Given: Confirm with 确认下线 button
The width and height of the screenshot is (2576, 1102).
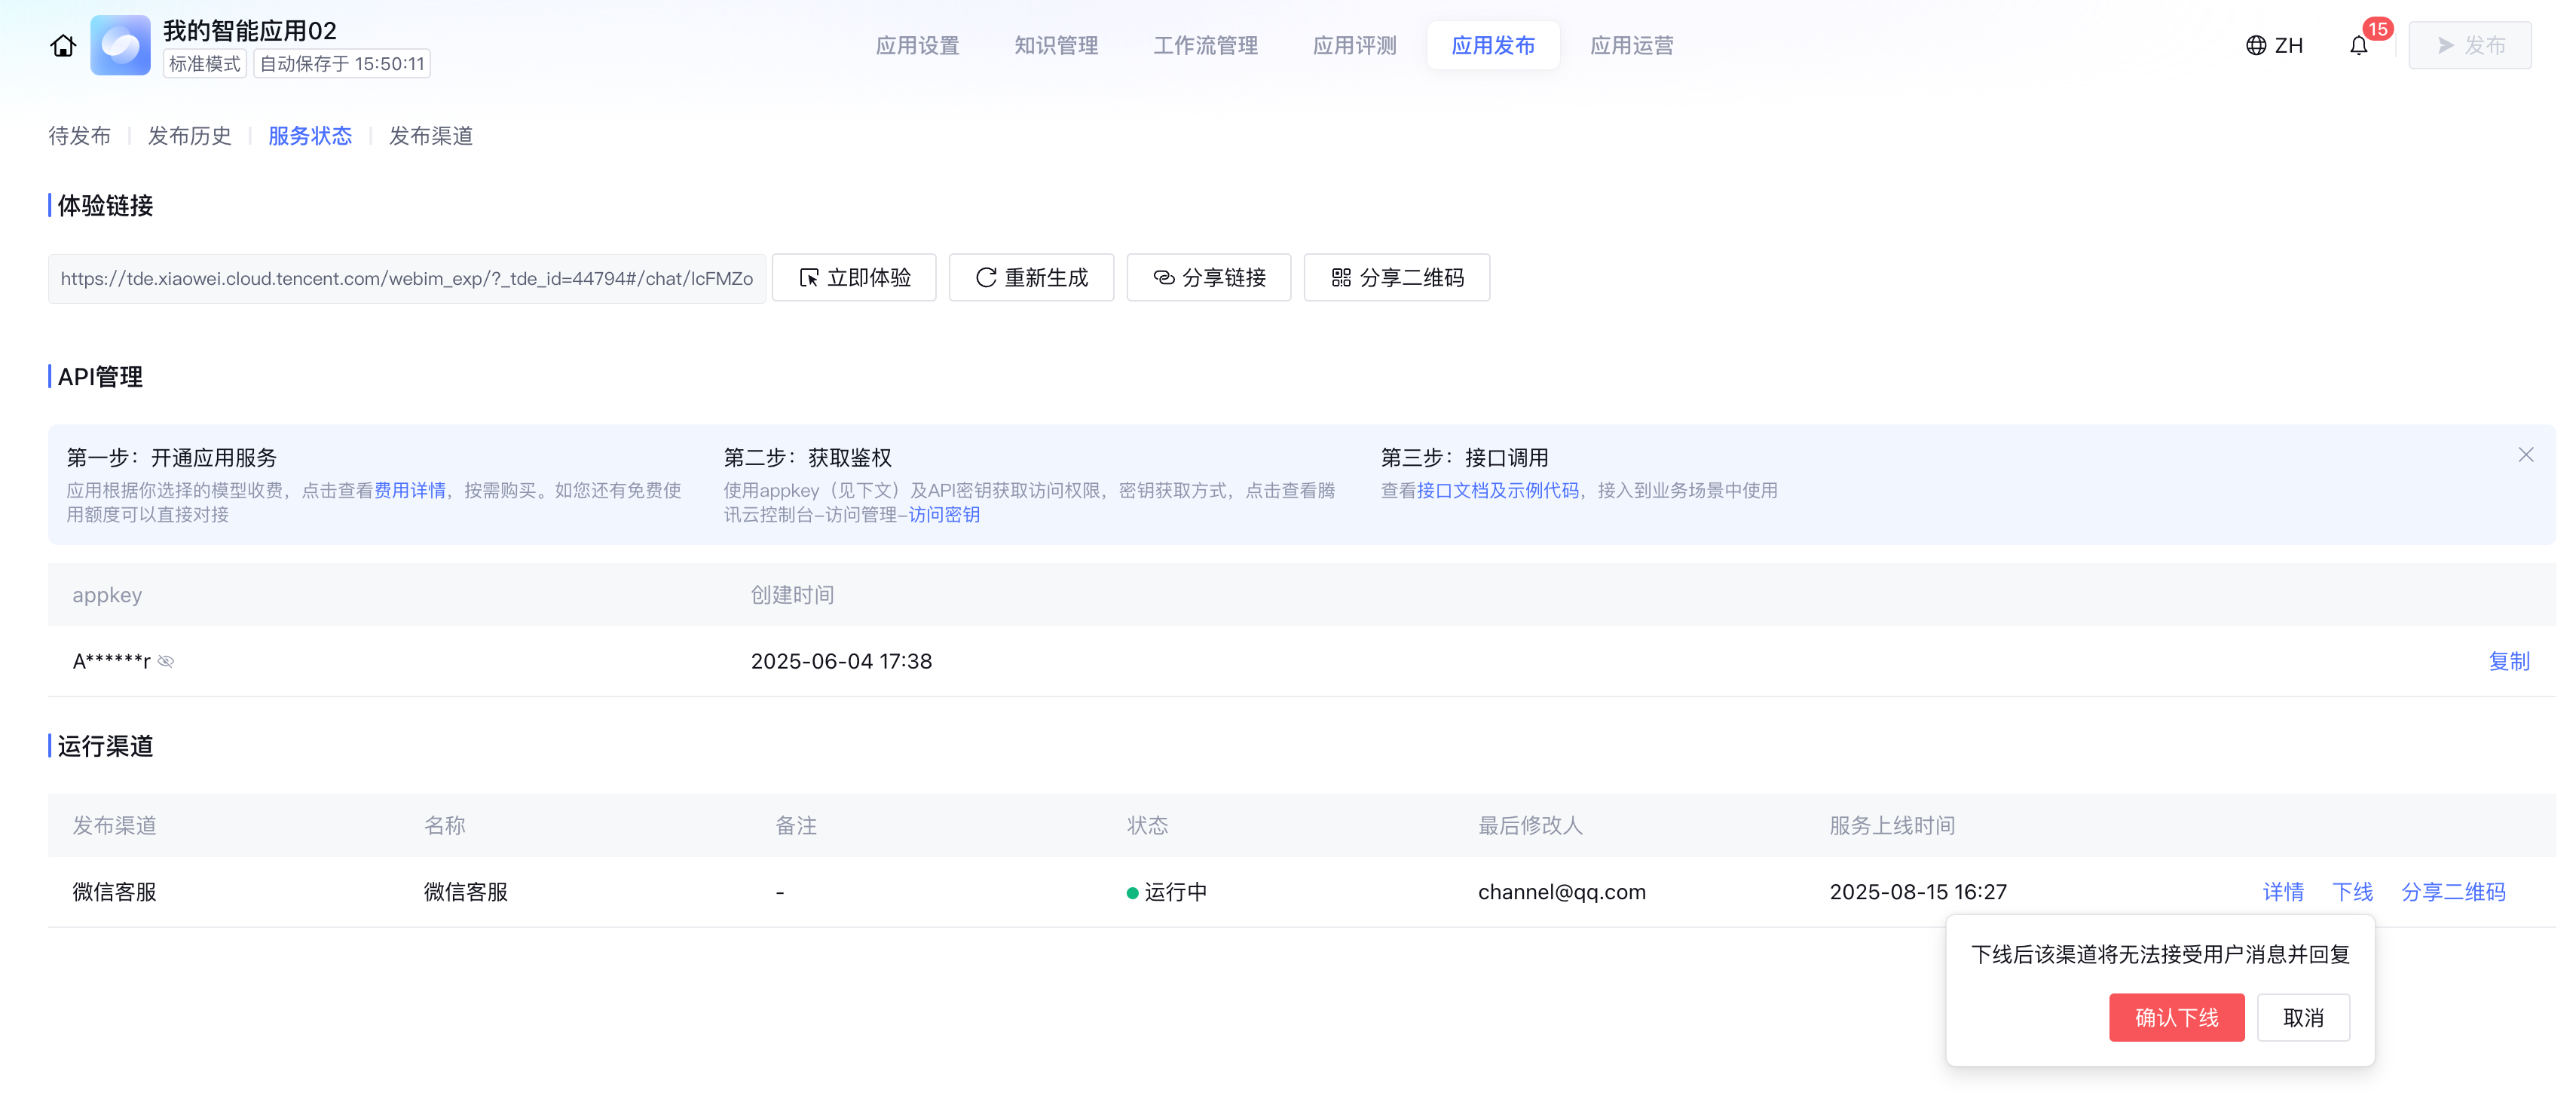Looking at the screenshot, I should pos(2176,1017).
